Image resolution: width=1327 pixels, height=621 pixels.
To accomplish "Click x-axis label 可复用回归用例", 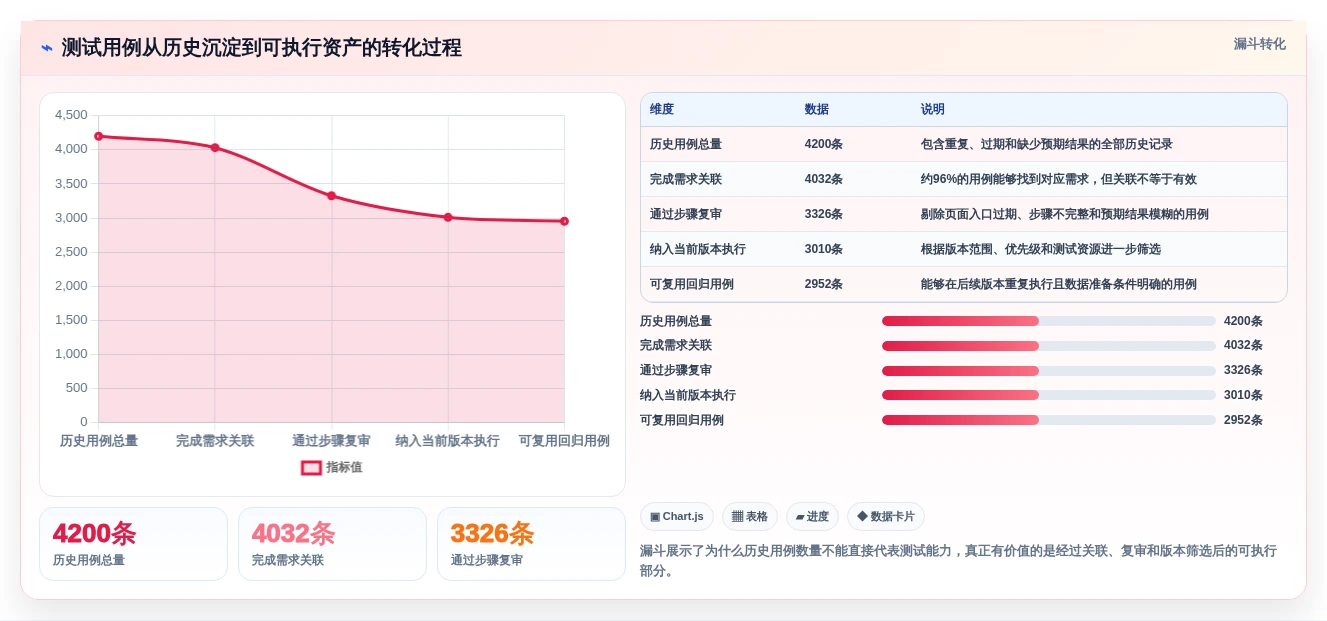I will click(564, 441).
